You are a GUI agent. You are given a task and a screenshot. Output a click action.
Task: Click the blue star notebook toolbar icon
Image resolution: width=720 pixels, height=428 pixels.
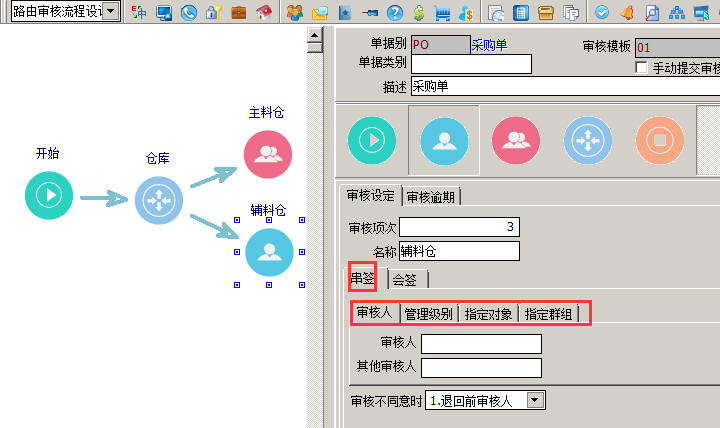pos(345,13)
